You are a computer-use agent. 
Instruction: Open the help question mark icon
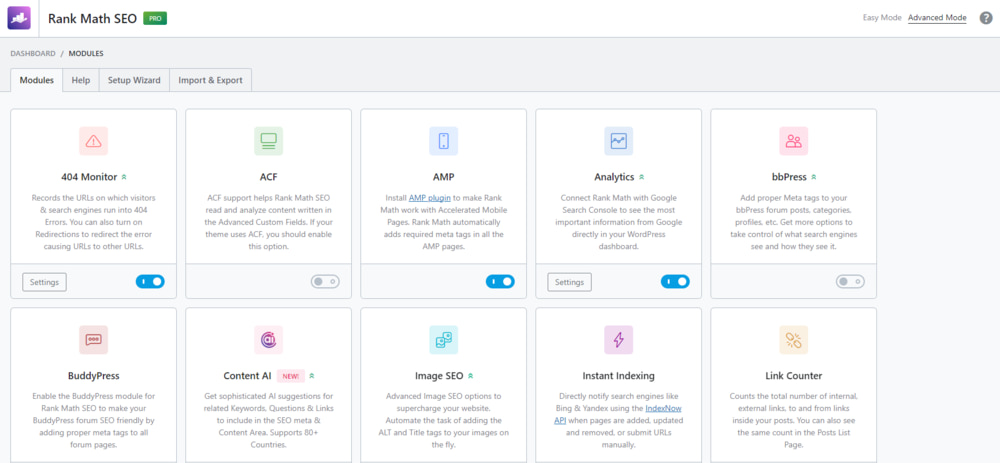coord(986,18)
